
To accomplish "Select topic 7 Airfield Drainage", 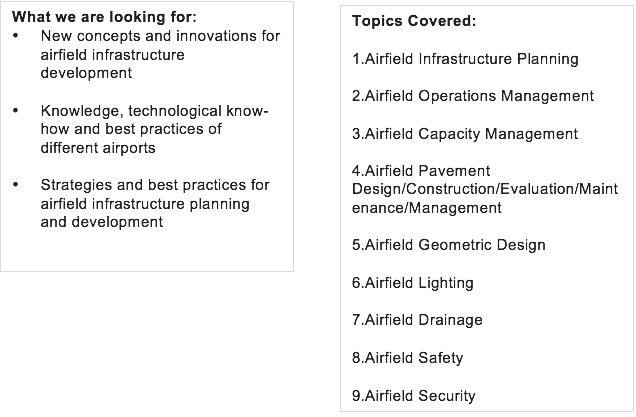I will tap(417, 320).
